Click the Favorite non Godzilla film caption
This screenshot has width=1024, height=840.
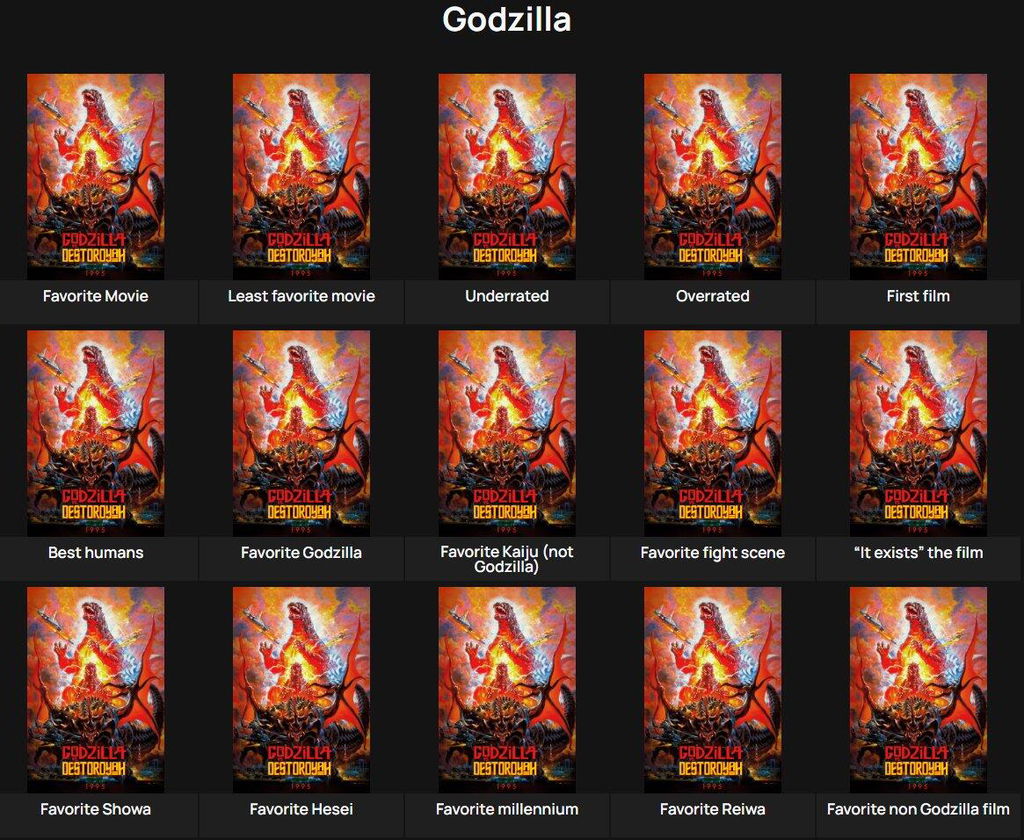[x=918, y=809]
